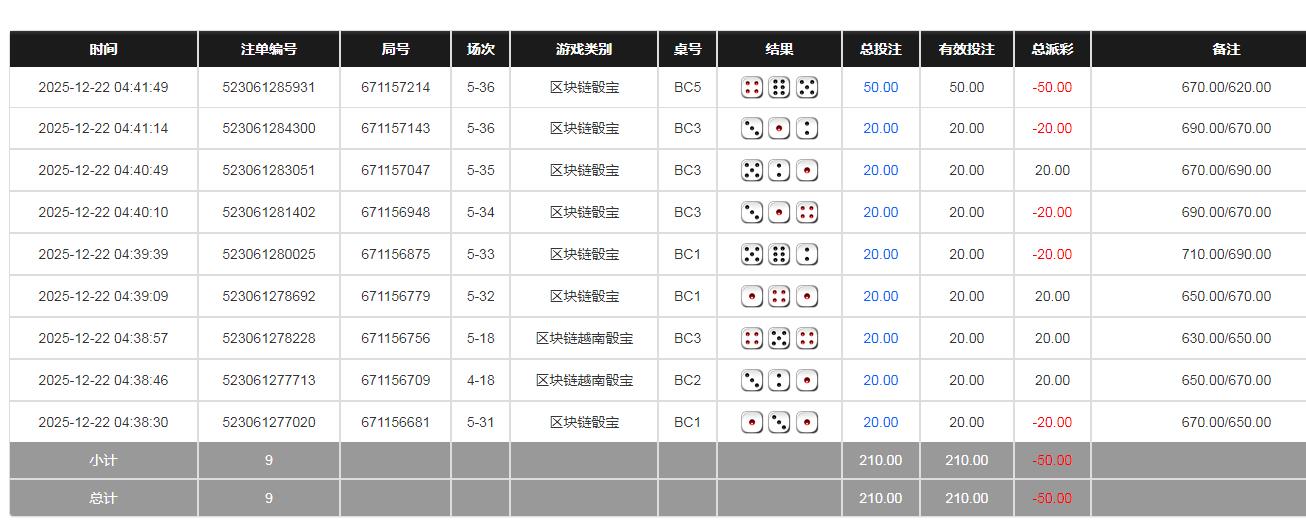Click the last die in order 523061283051's result
Image resolution: width=1306 pixels, height=522 pixels.
pyautogui.click(x=807, y=171)
